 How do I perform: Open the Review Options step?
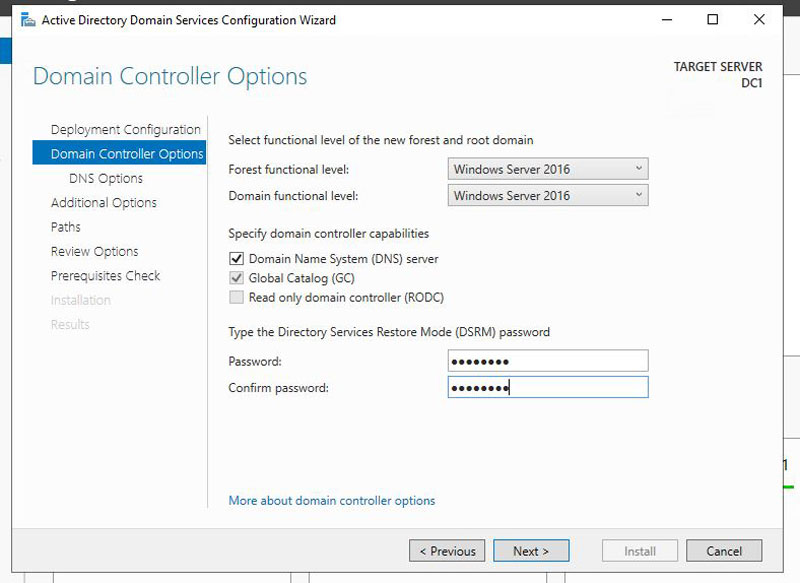(94, 251)
